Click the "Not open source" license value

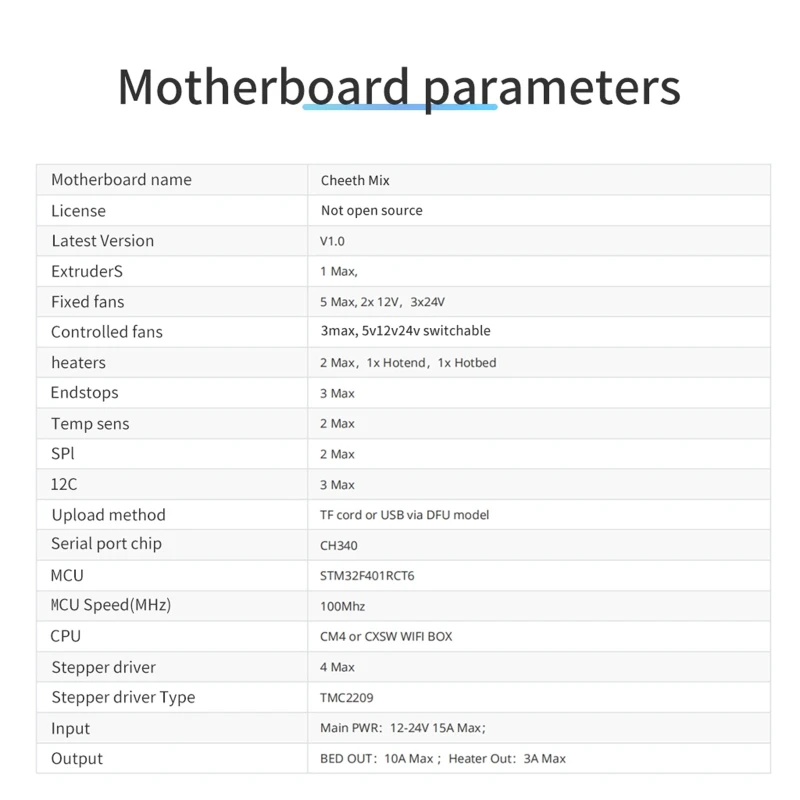[371, 211]
